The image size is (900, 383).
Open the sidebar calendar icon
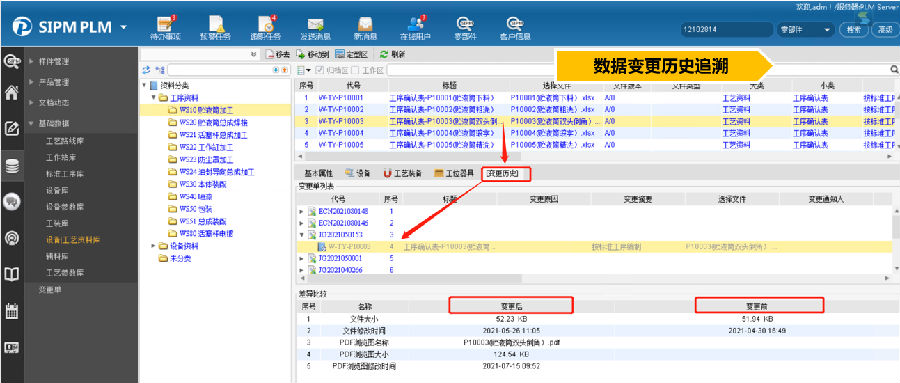coord(12,311)
